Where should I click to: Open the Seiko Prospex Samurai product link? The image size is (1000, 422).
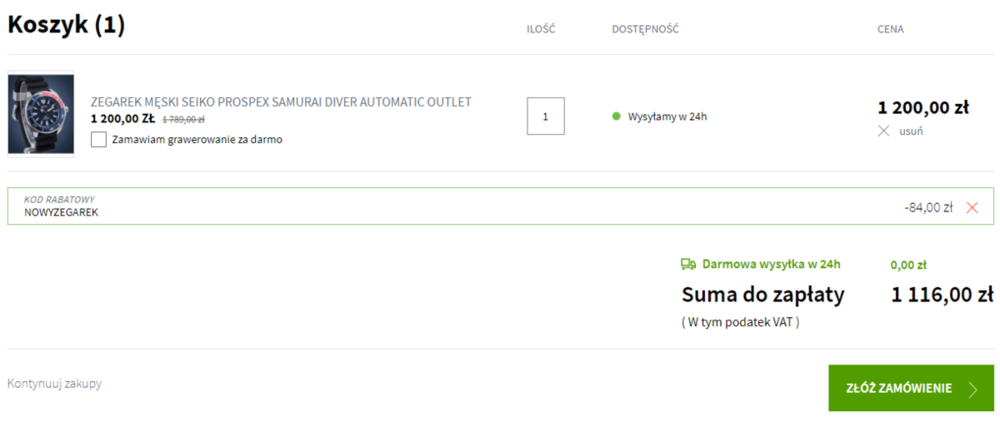tap(281, 102)
